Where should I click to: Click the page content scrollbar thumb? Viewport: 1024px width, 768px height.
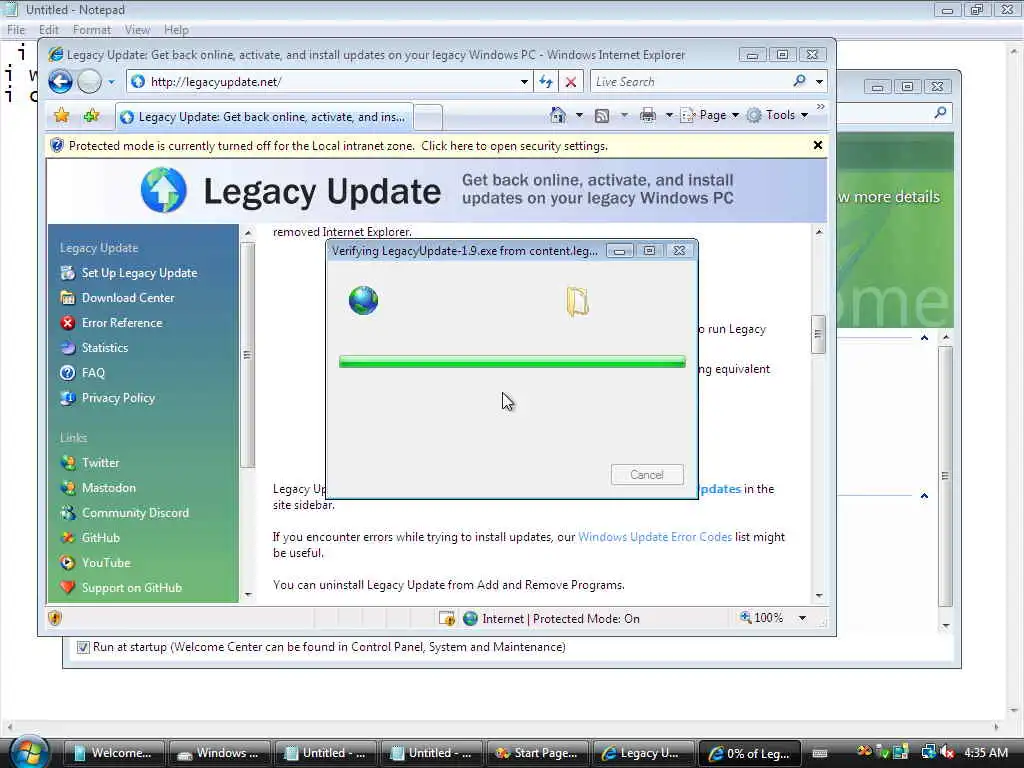tap(818, 334)
